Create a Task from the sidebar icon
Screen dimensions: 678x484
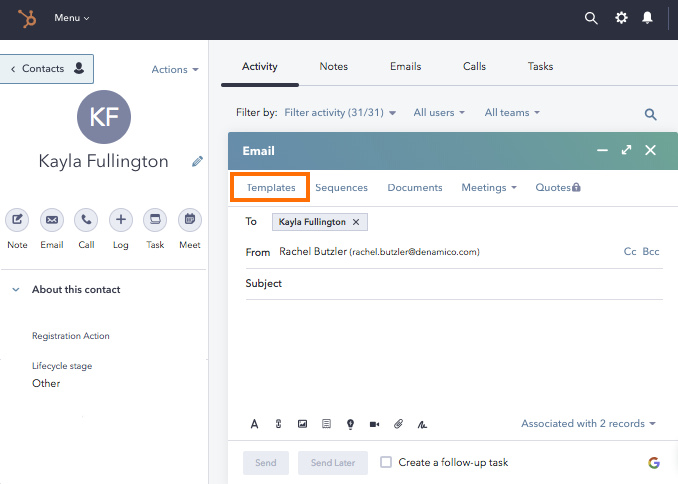(x=155, y=220)
